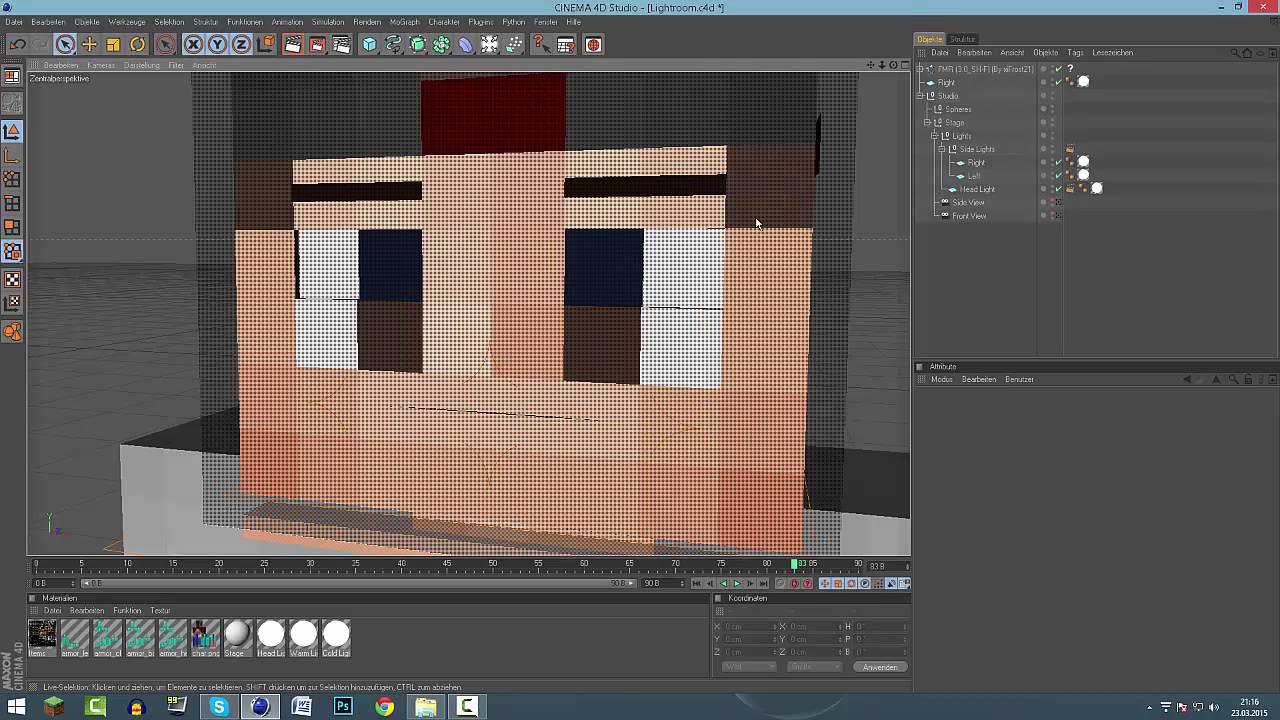The image size is (1280, 720).
Task: Click the Undo arrow icon
Action: point(17,45)
